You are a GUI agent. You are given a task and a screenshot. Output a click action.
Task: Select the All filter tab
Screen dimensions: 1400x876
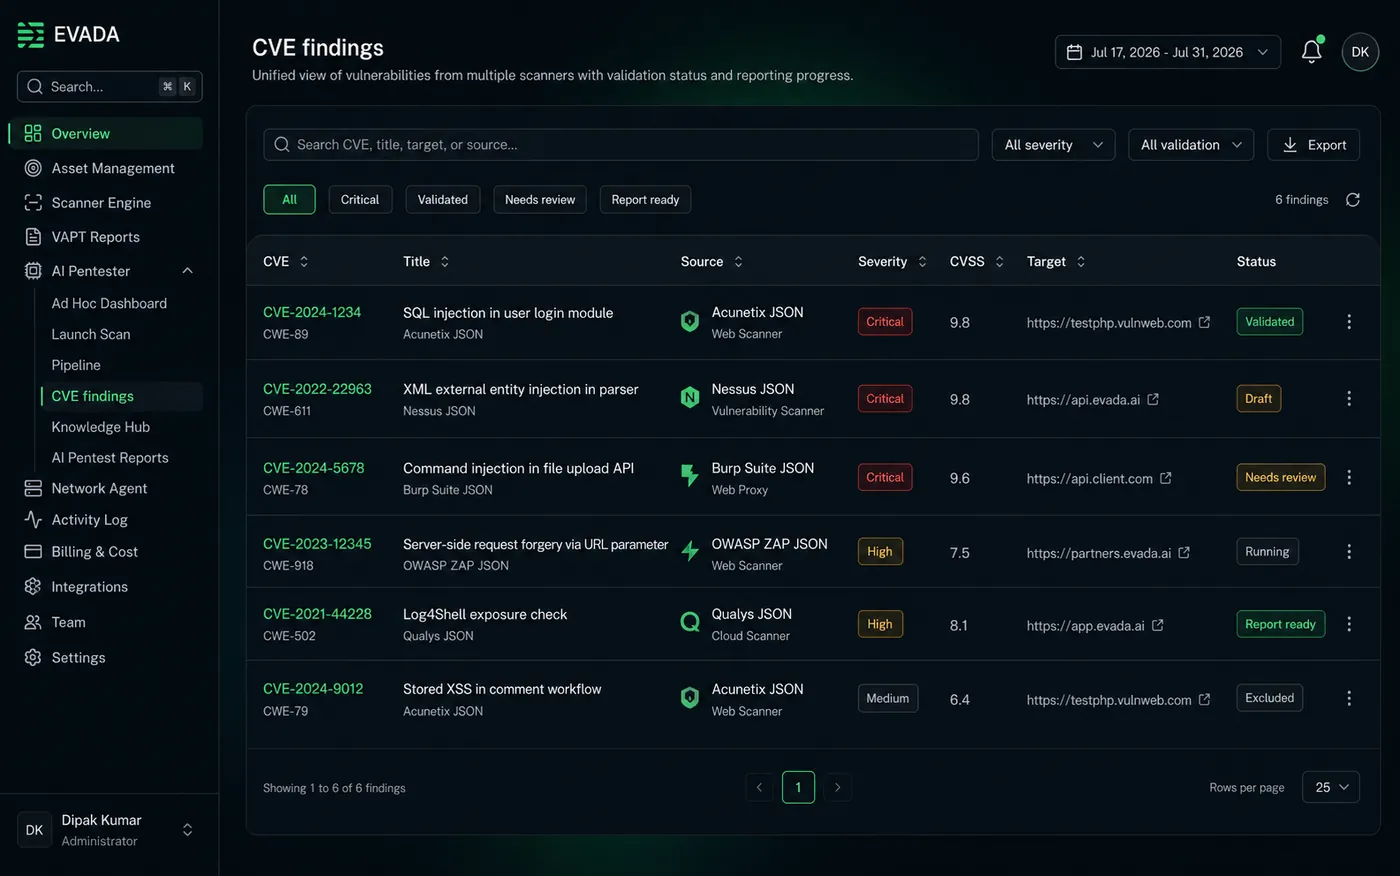[289, 200]
